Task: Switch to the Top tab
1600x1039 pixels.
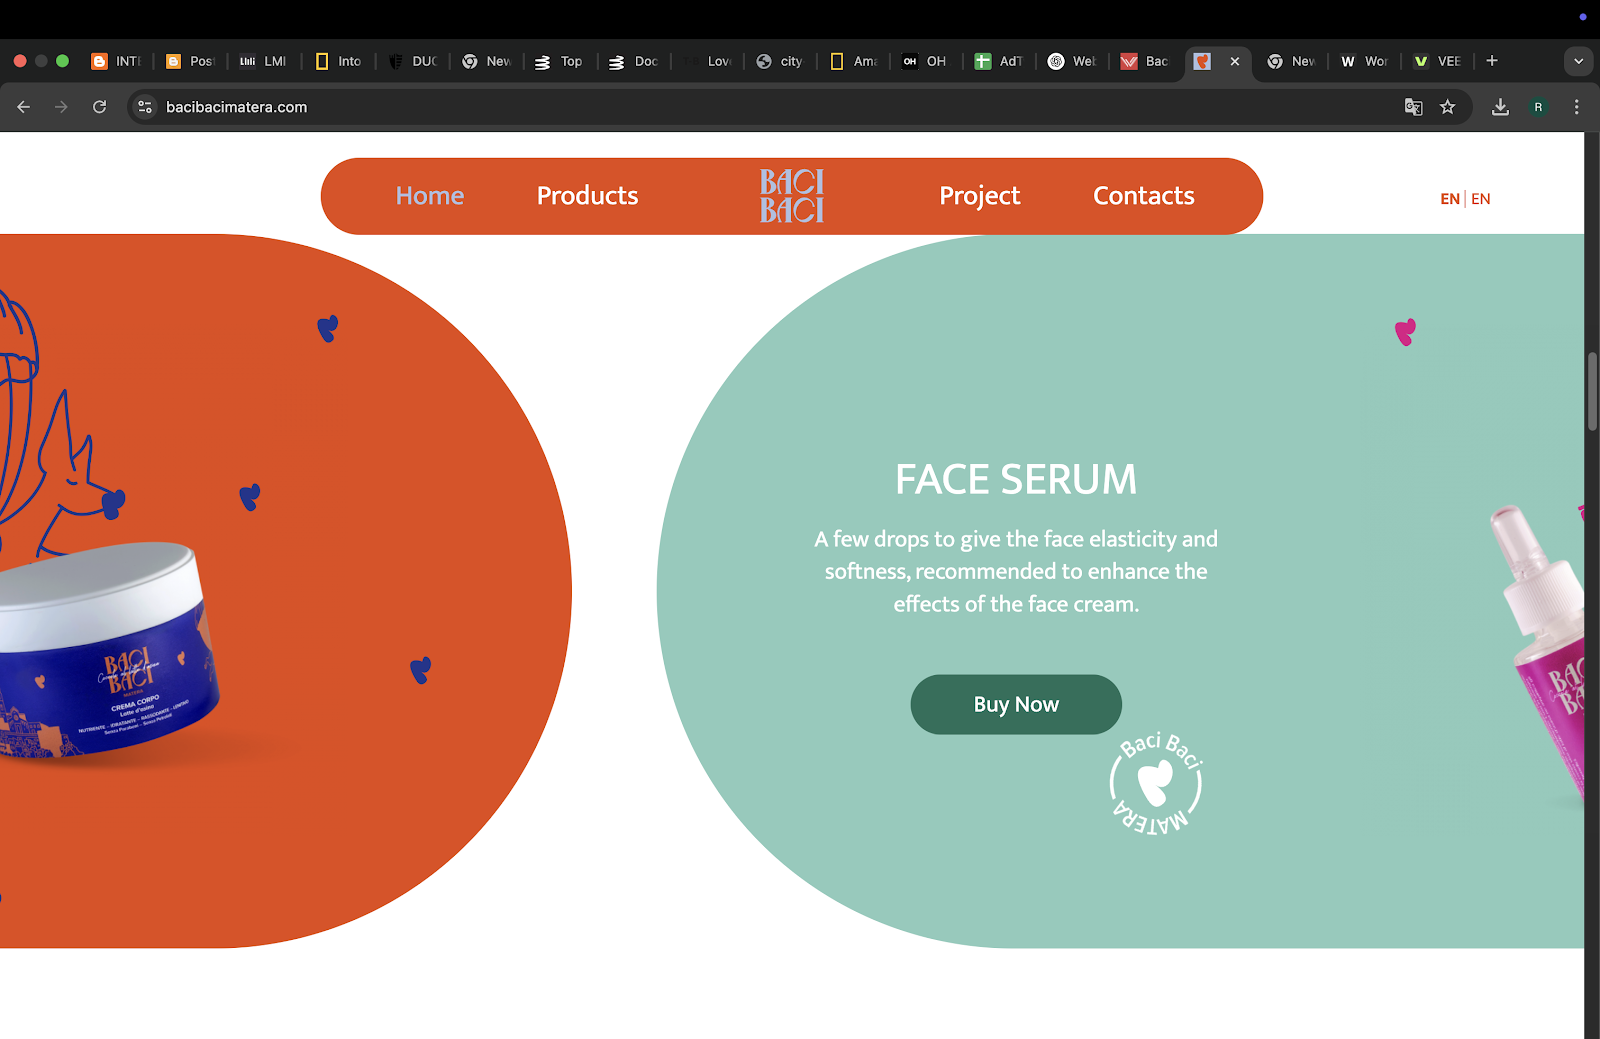Action: (x=560, y=61)
